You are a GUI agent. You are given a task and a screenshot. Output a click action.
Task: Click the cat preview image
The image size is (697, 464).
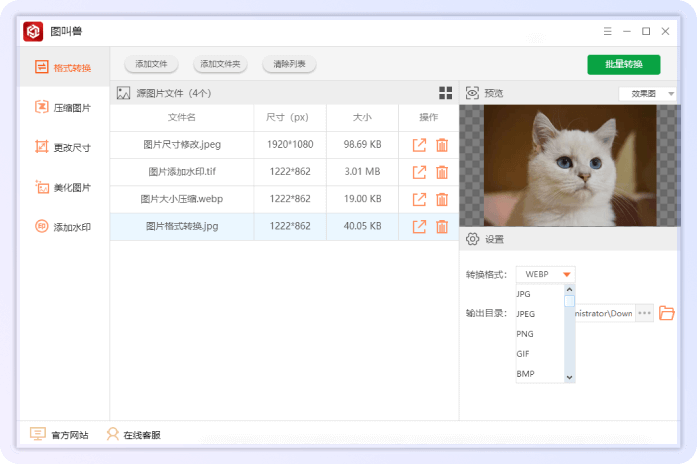pos(570,166)
